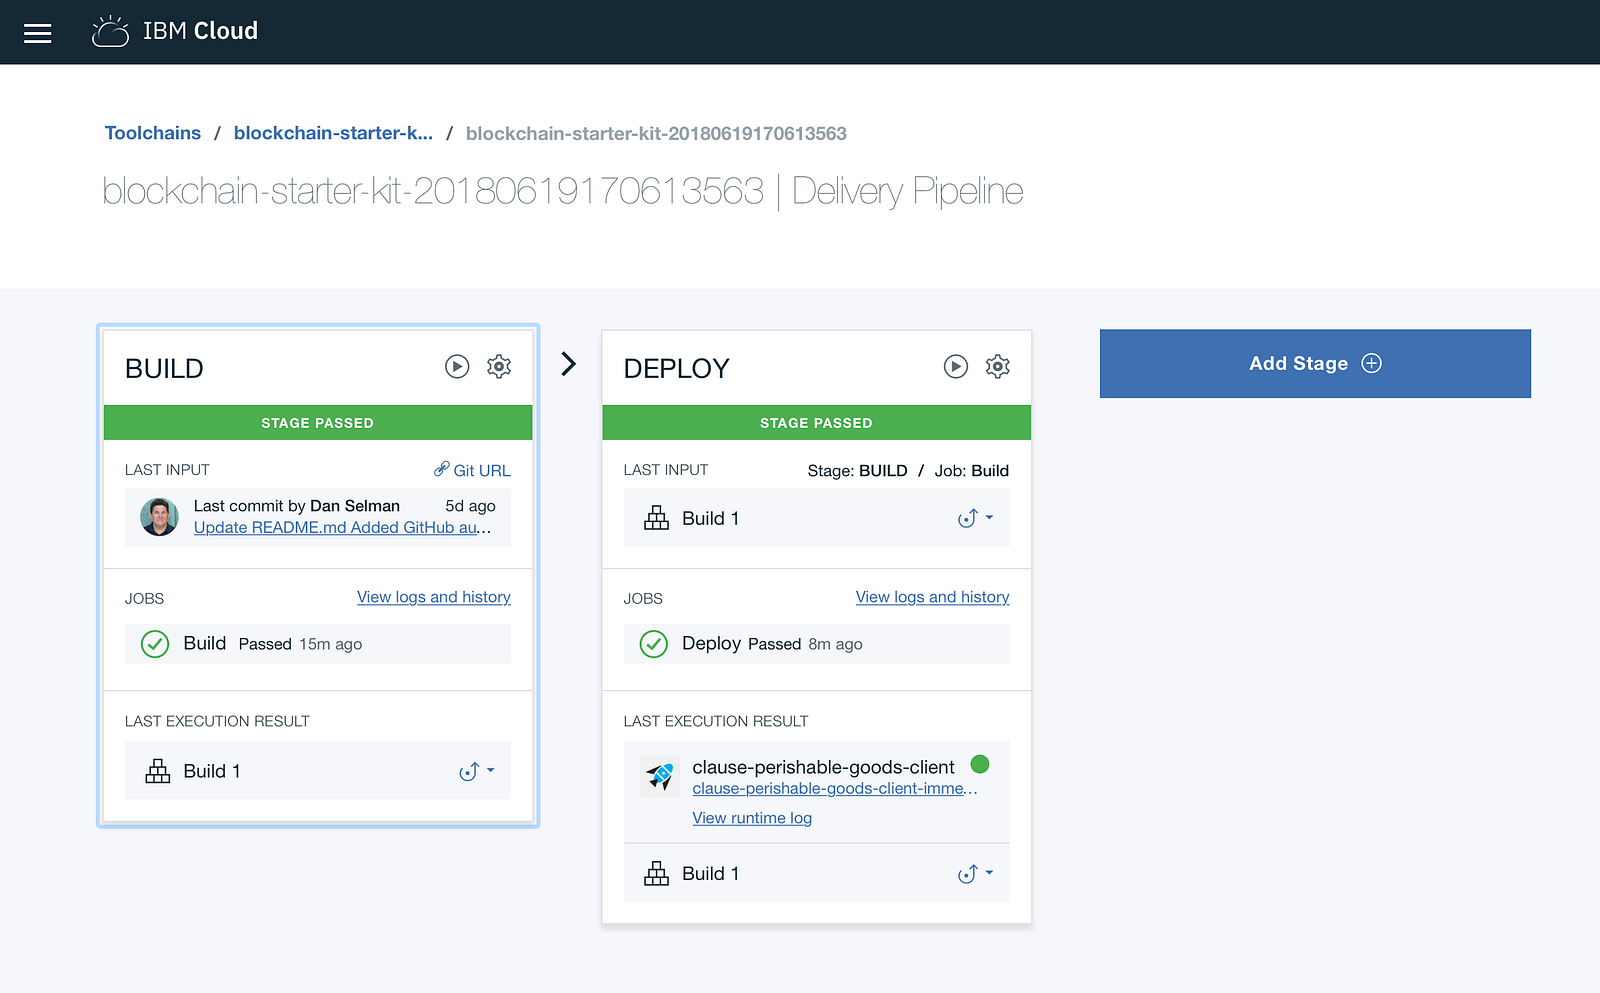
Task: Click the Deploy job passed checkmark icon
Action: pyautogui.click(x=654, y=644)
